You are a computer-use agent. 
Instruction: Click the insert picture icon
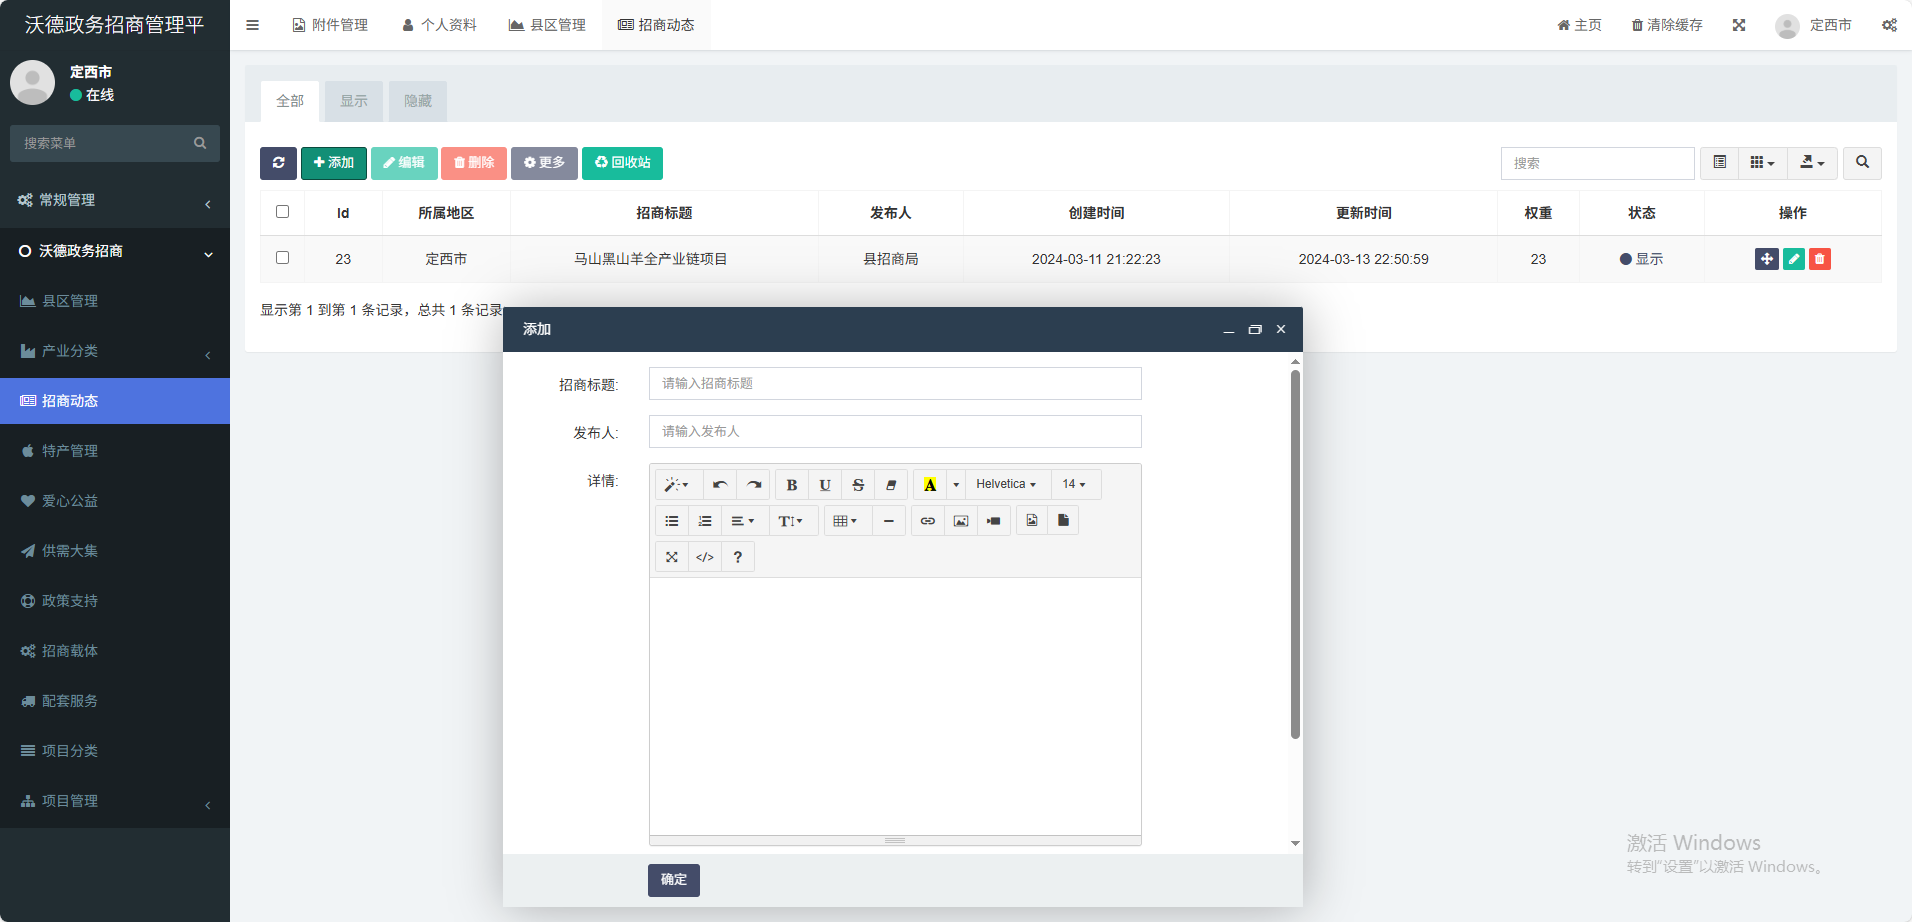960,521
